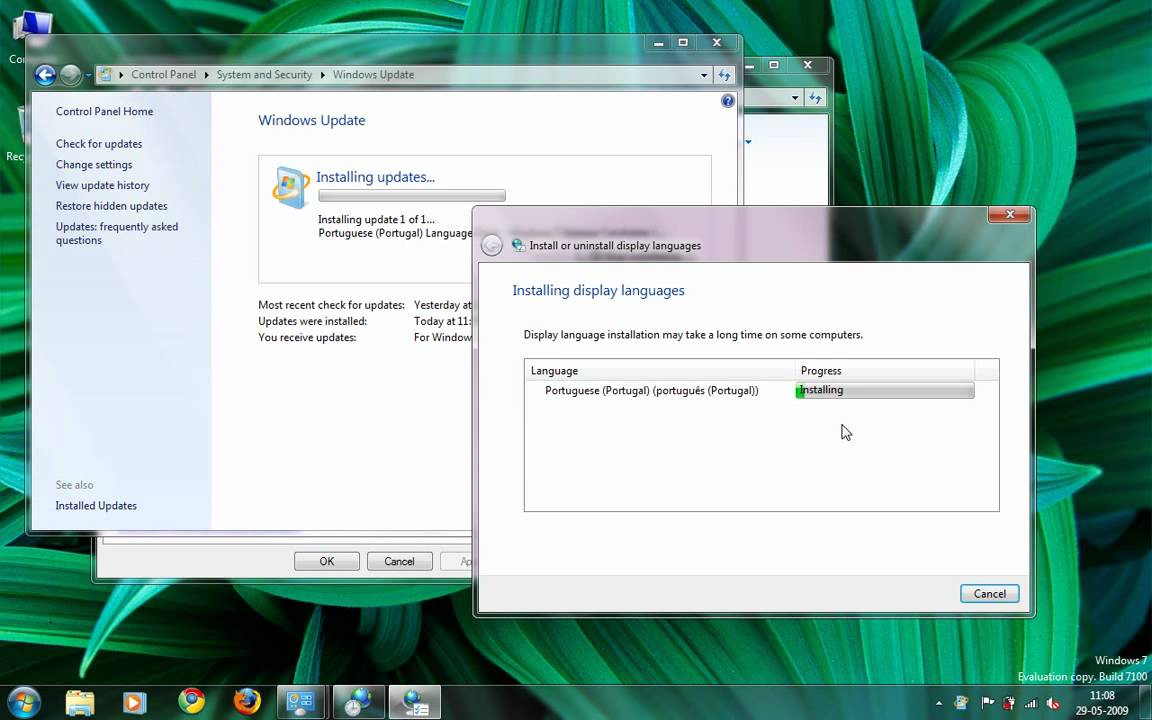Open address dropdown in rear Control Panel window
The width and height of the screenshot is (1152, 720).
[x=795, y=98]
